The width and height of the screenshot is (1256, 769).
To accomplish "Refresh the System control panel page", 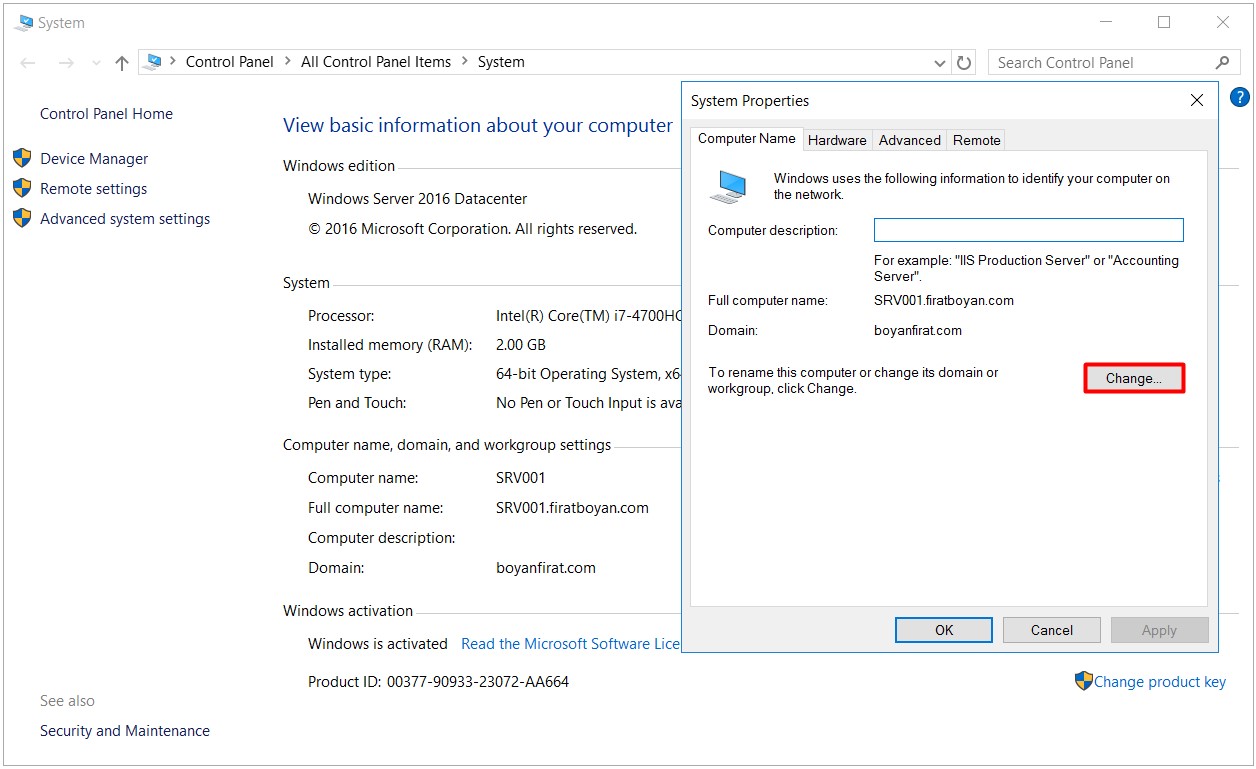I will tap(964, 62).
